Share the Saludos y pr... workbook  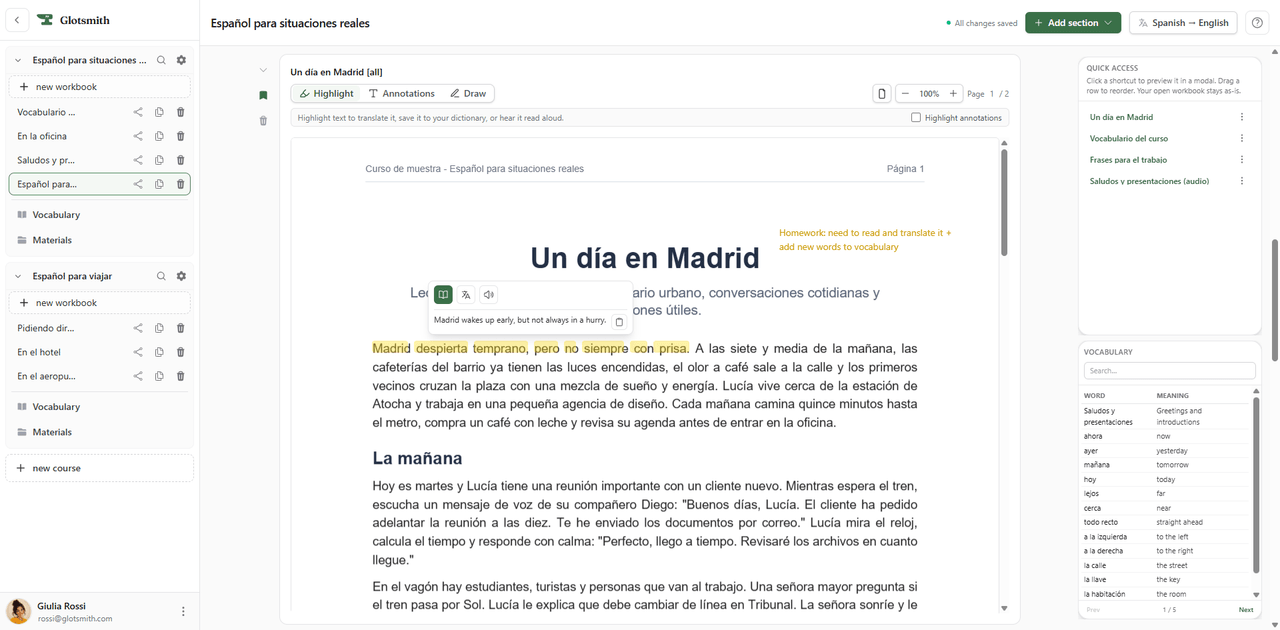[x=138, y=160]
